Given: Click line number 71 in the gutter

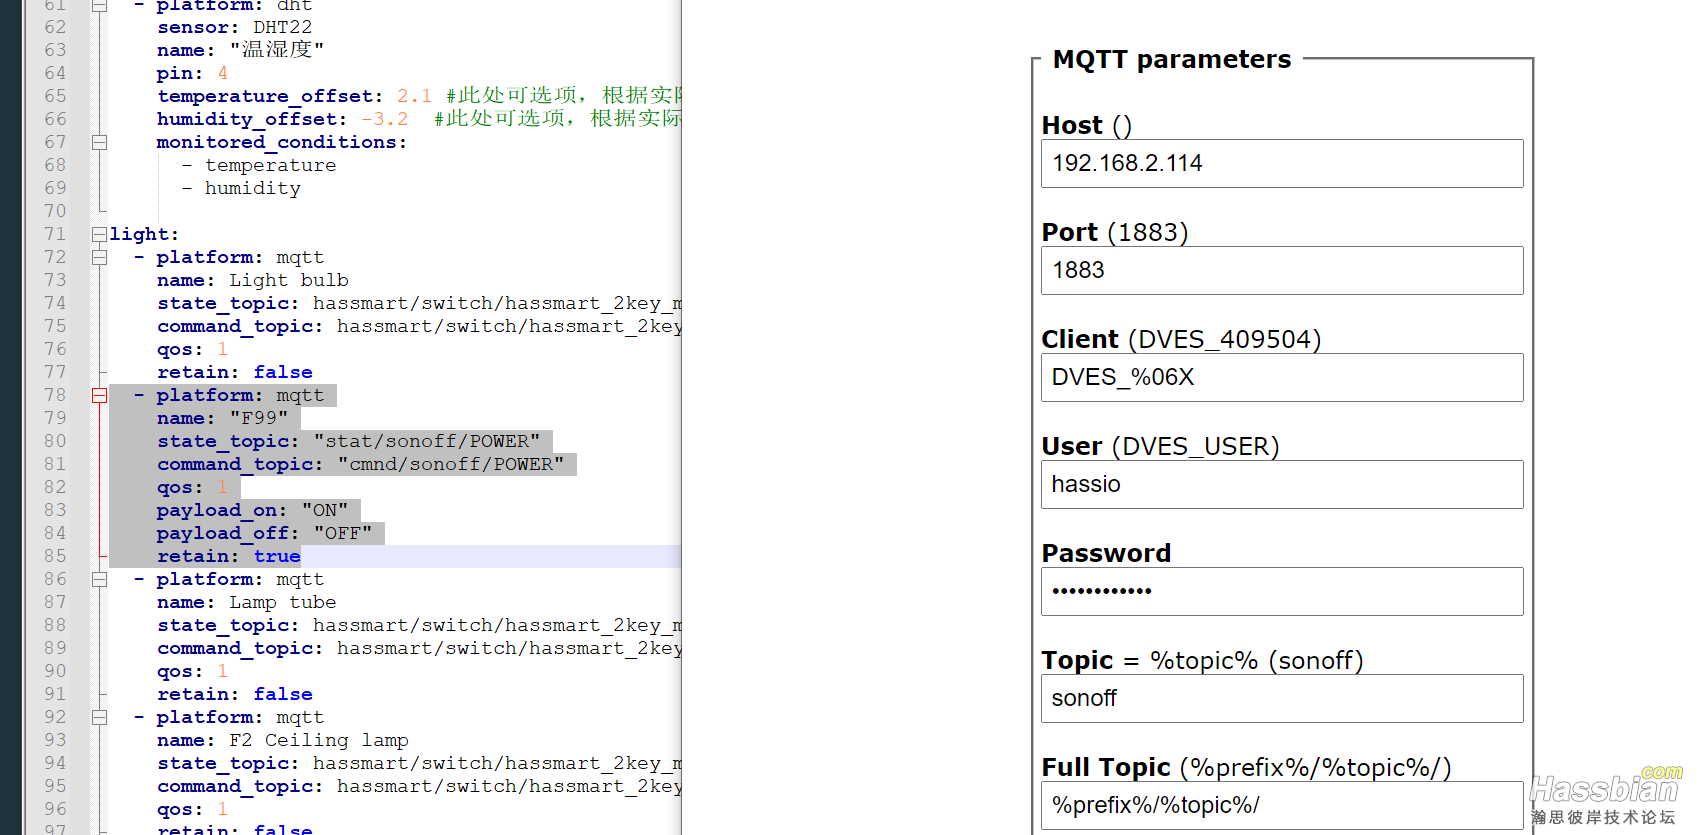Looking at the screenshot, I should [x=55, y=234].
